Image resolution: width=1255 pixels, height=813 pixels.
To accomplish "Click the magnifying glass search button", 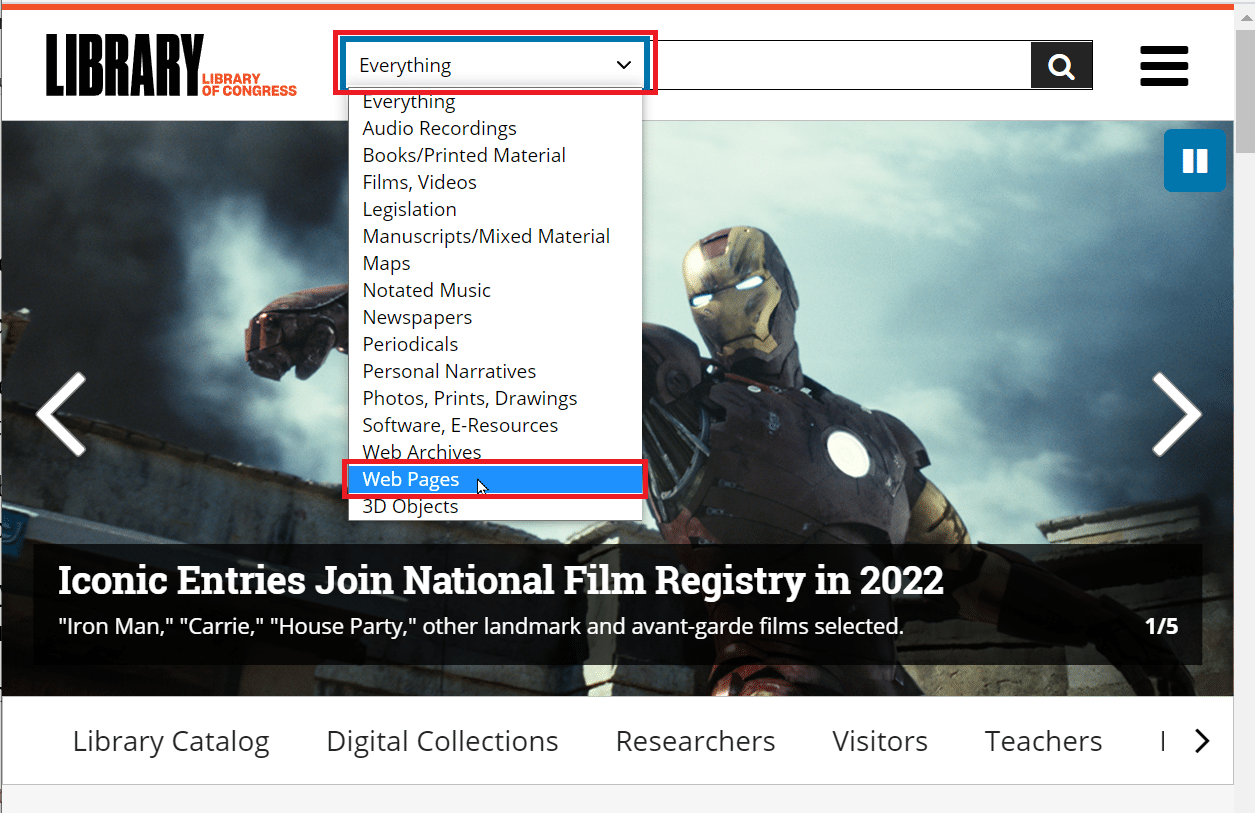I will (x=1061, y=66).
